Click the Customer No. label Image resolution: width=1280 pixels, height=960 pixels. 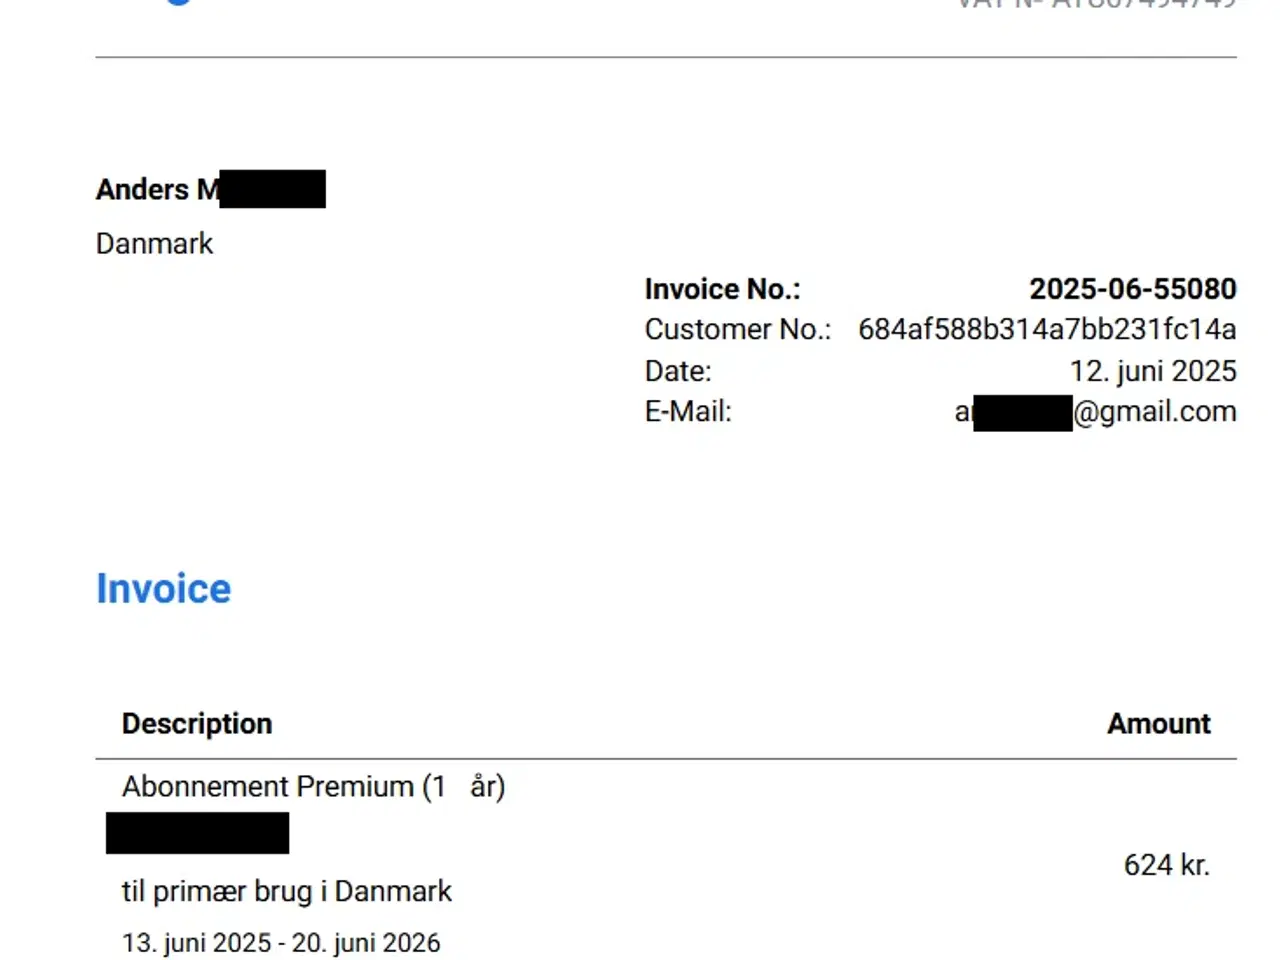point(737,329)
